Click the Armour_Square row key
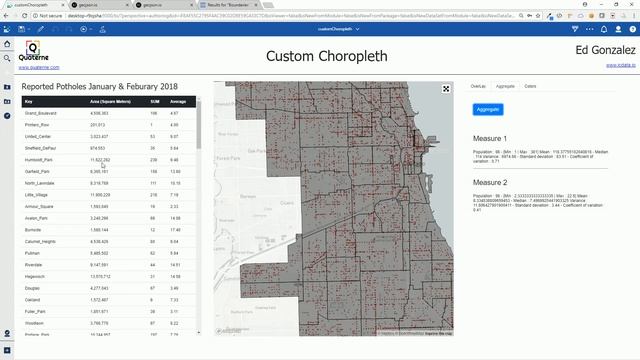 pos(39,207)
